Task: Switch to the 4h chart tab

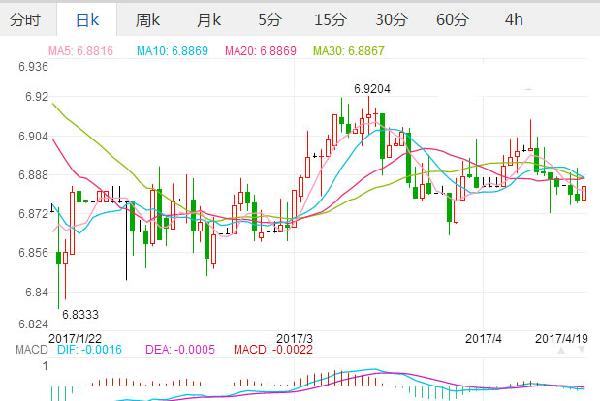Action: pyautogui.click(x=513, y=19)
